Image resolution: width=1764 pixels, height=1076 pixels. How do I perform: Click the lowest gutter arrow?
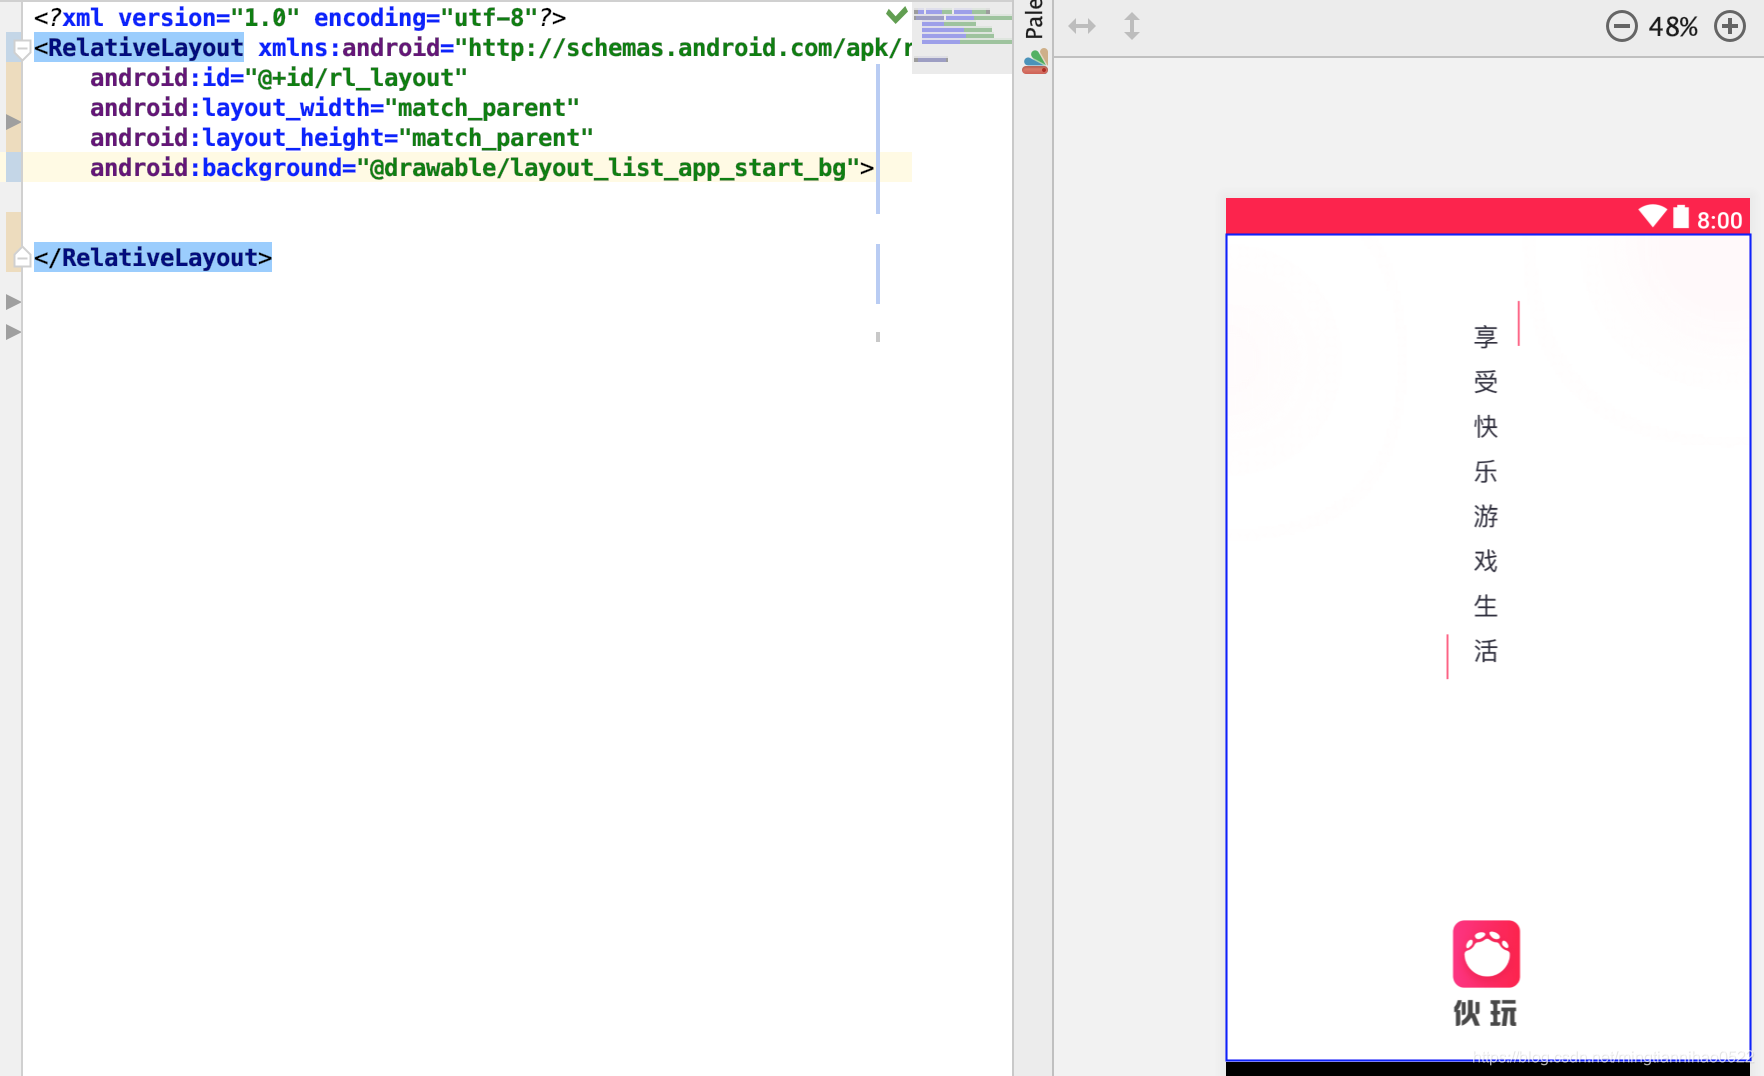(x=13, y=331)
